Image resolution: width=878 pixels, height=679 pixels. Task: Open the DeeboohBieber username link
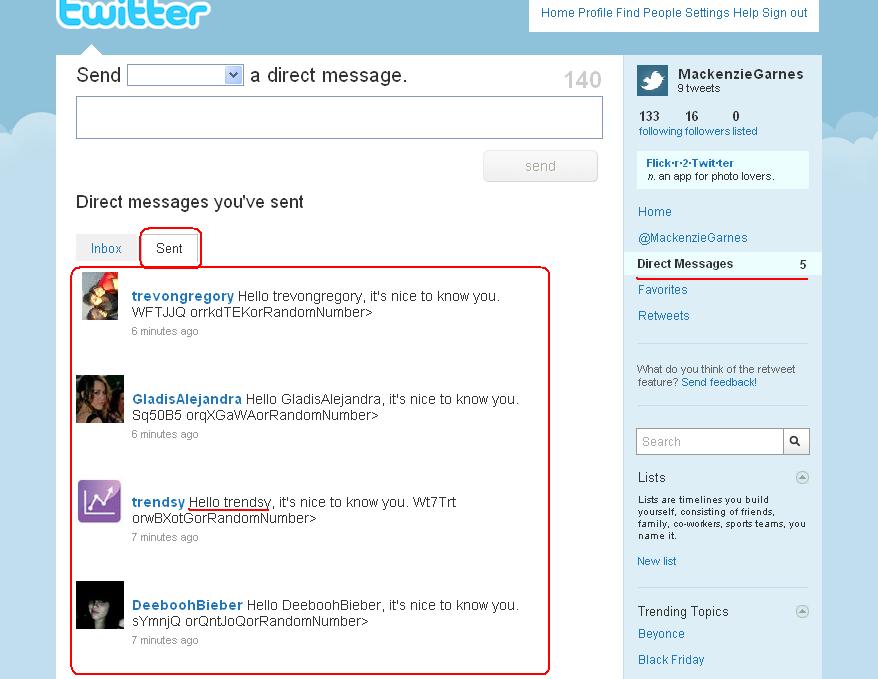pos(187,605)
